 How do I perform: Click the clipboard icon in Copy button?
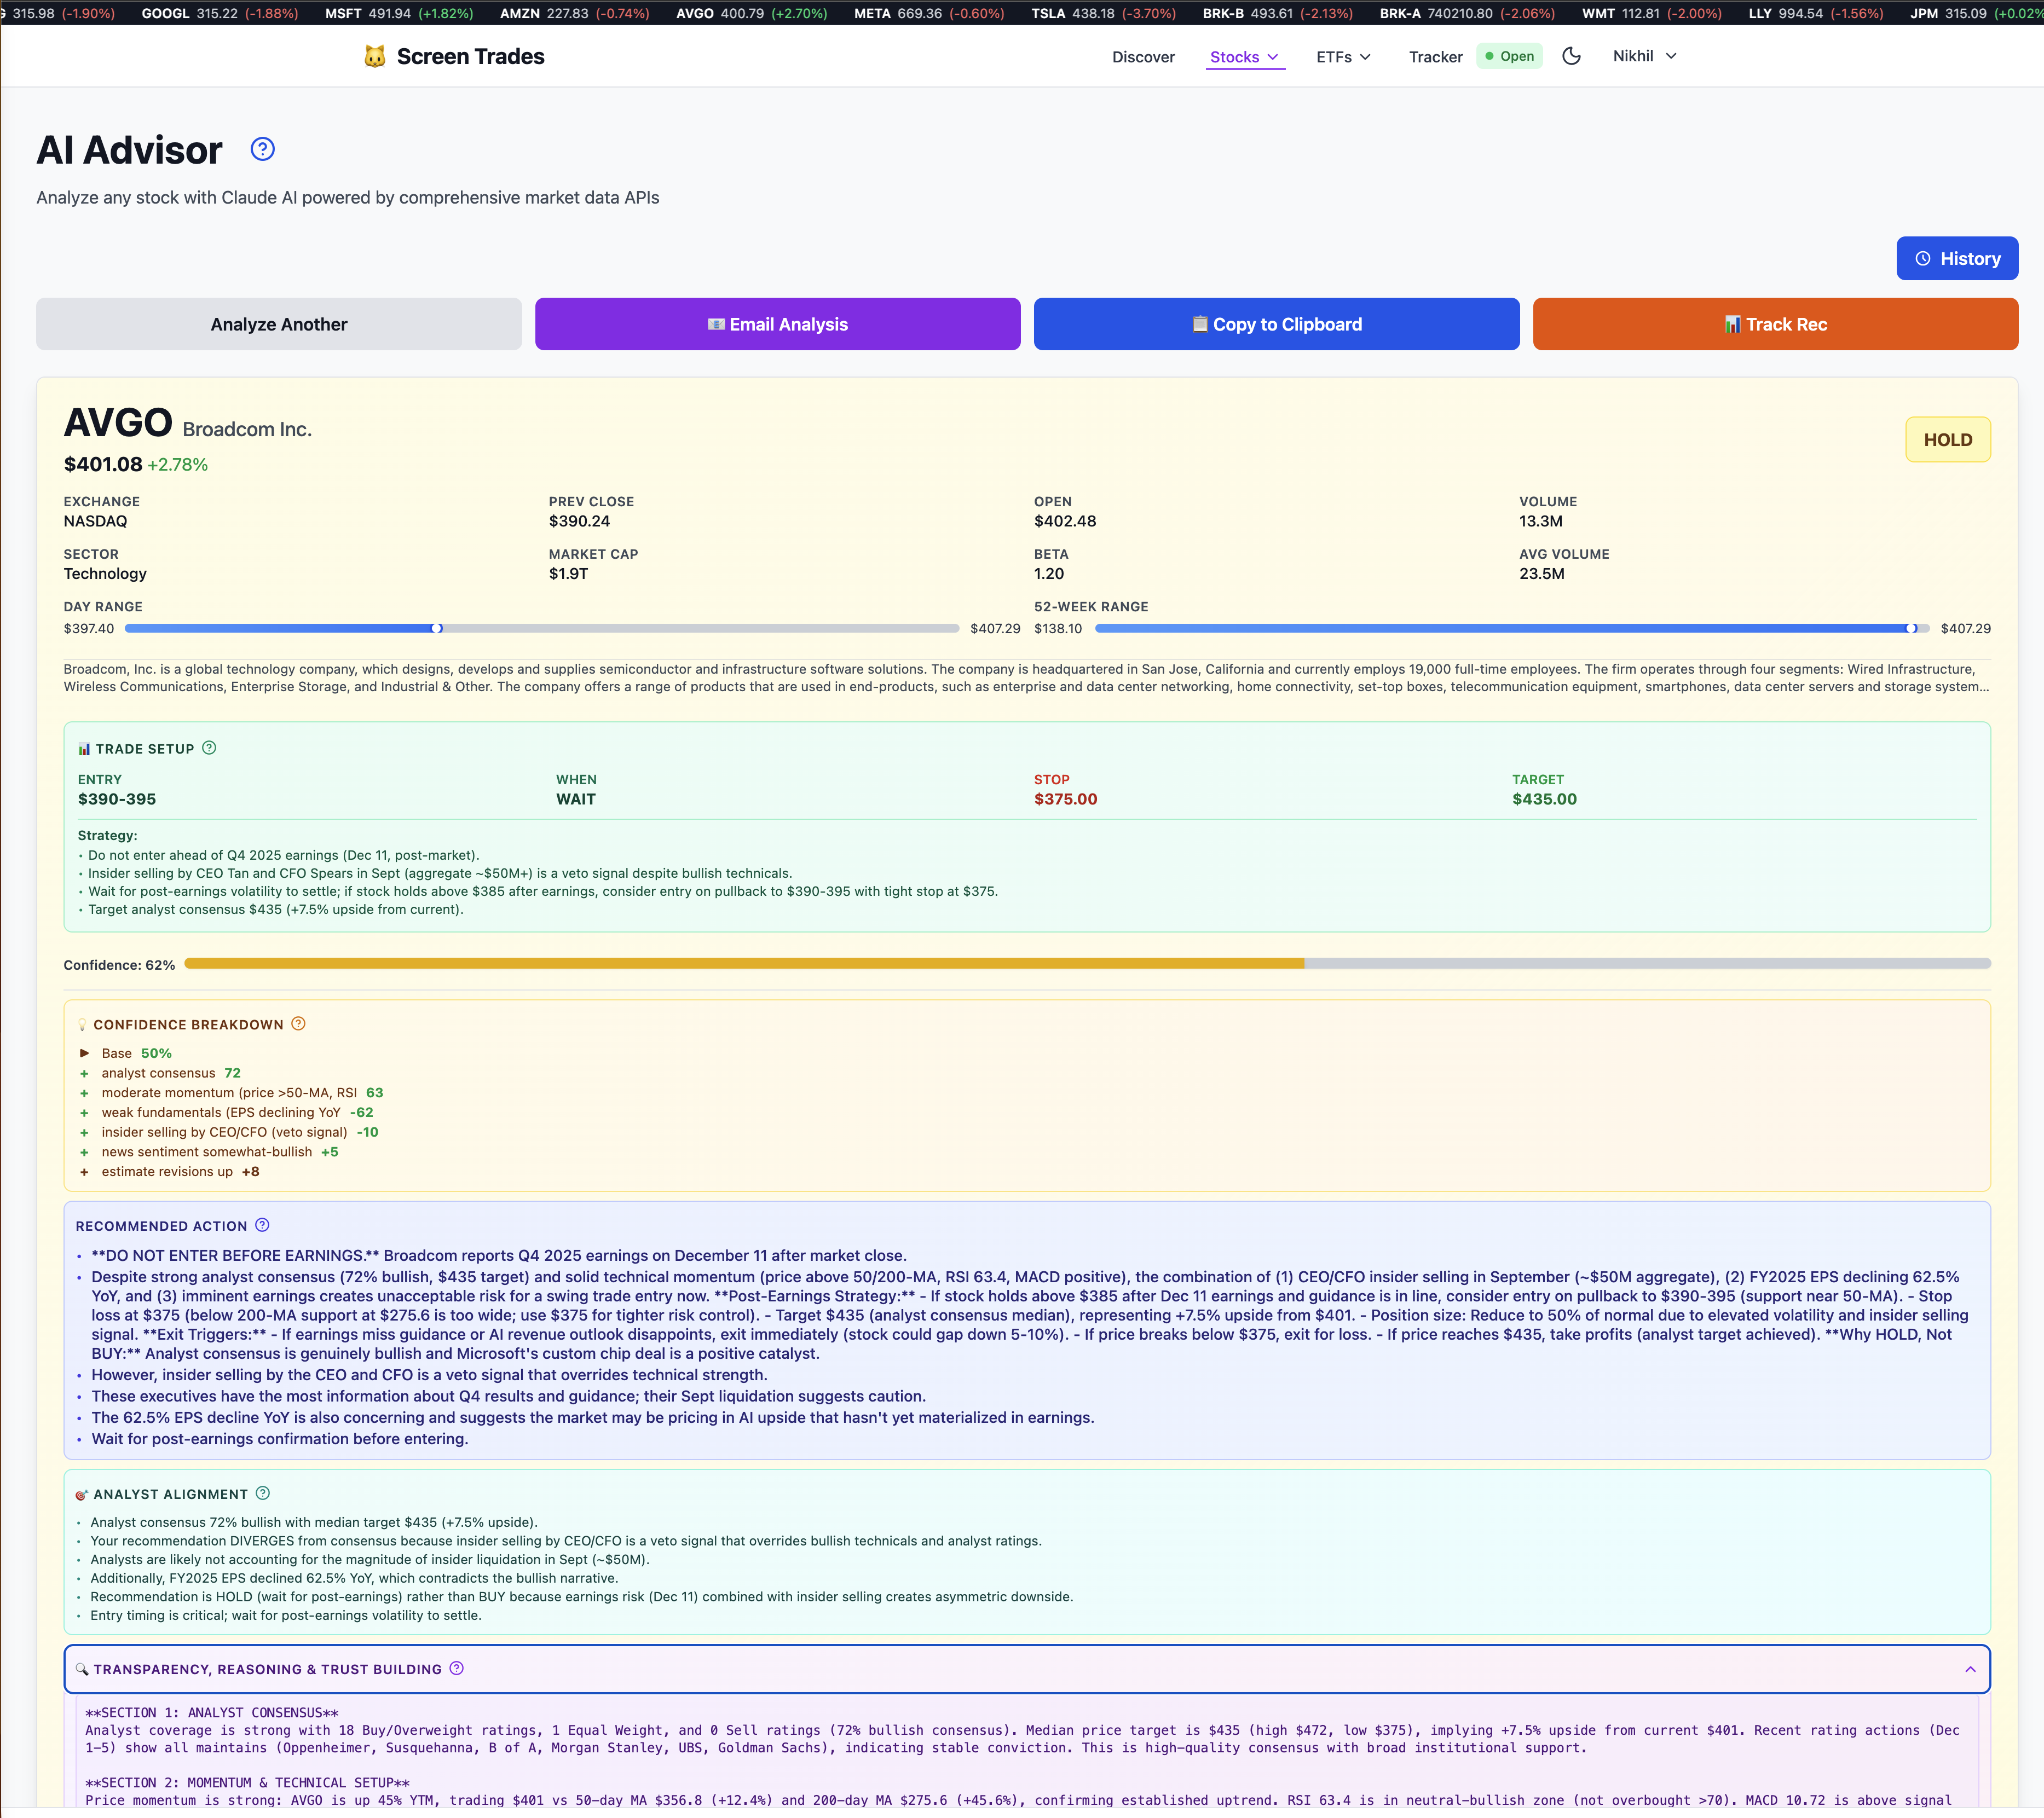1200,324
